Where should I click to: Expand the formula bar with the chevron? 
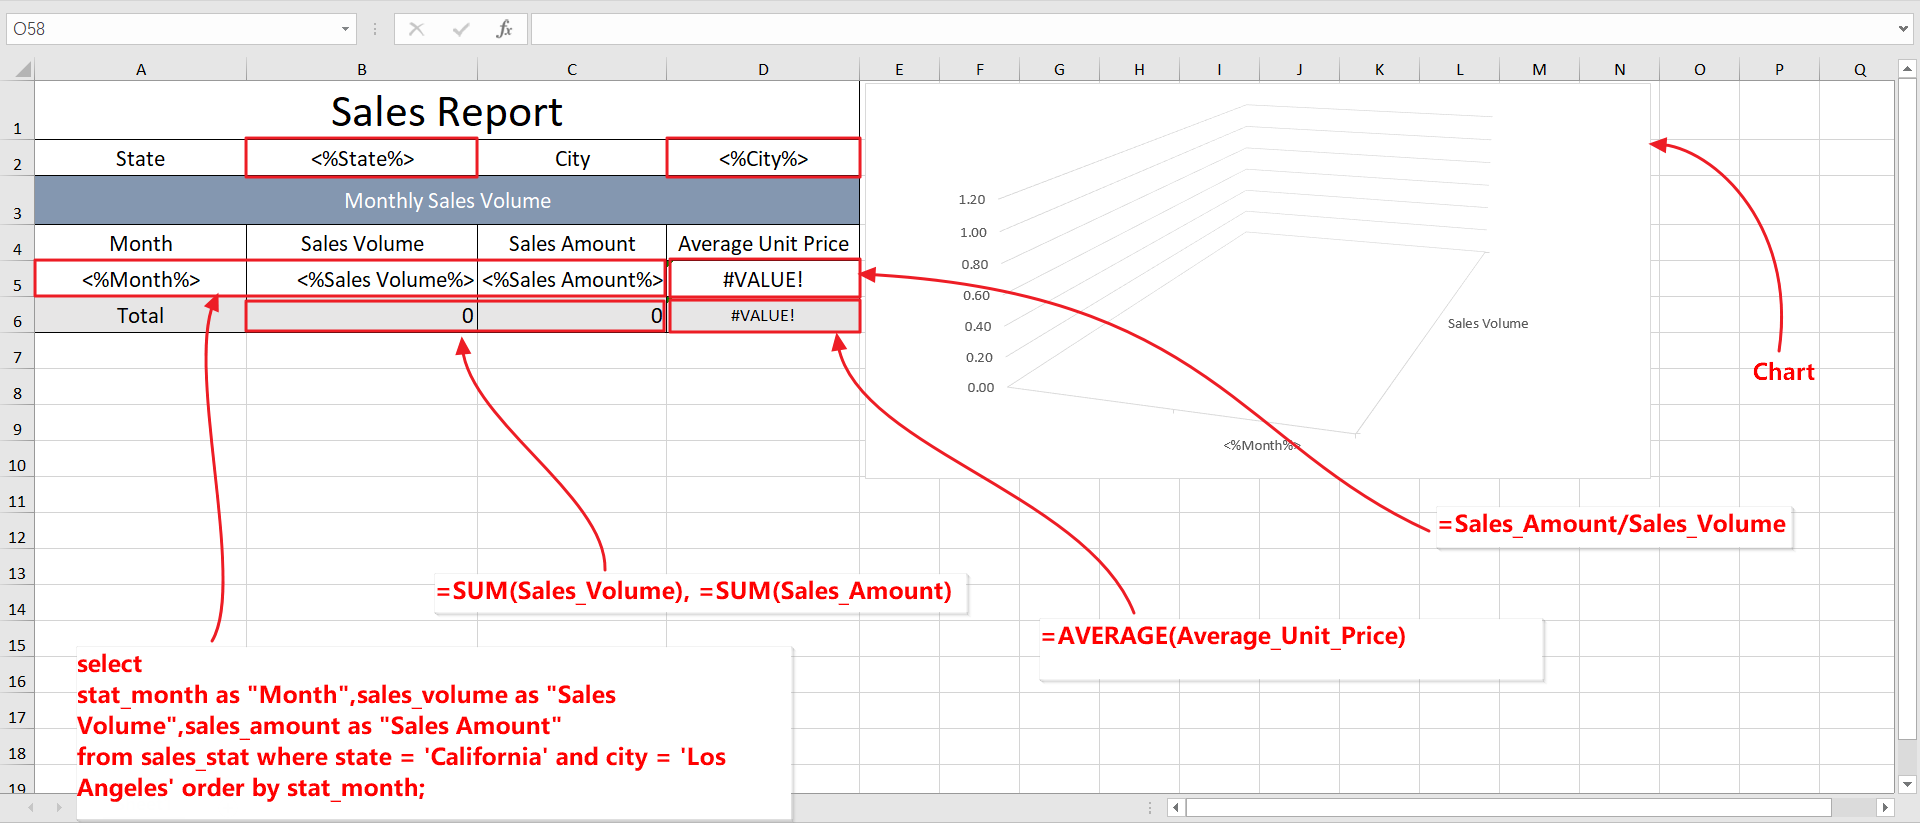pyautogui.click(x=1902, y=29)
